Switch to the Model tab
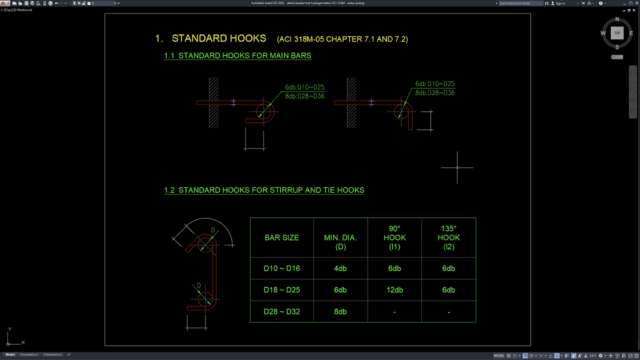Viewport: 640px width, 360px height. (10, 355)
